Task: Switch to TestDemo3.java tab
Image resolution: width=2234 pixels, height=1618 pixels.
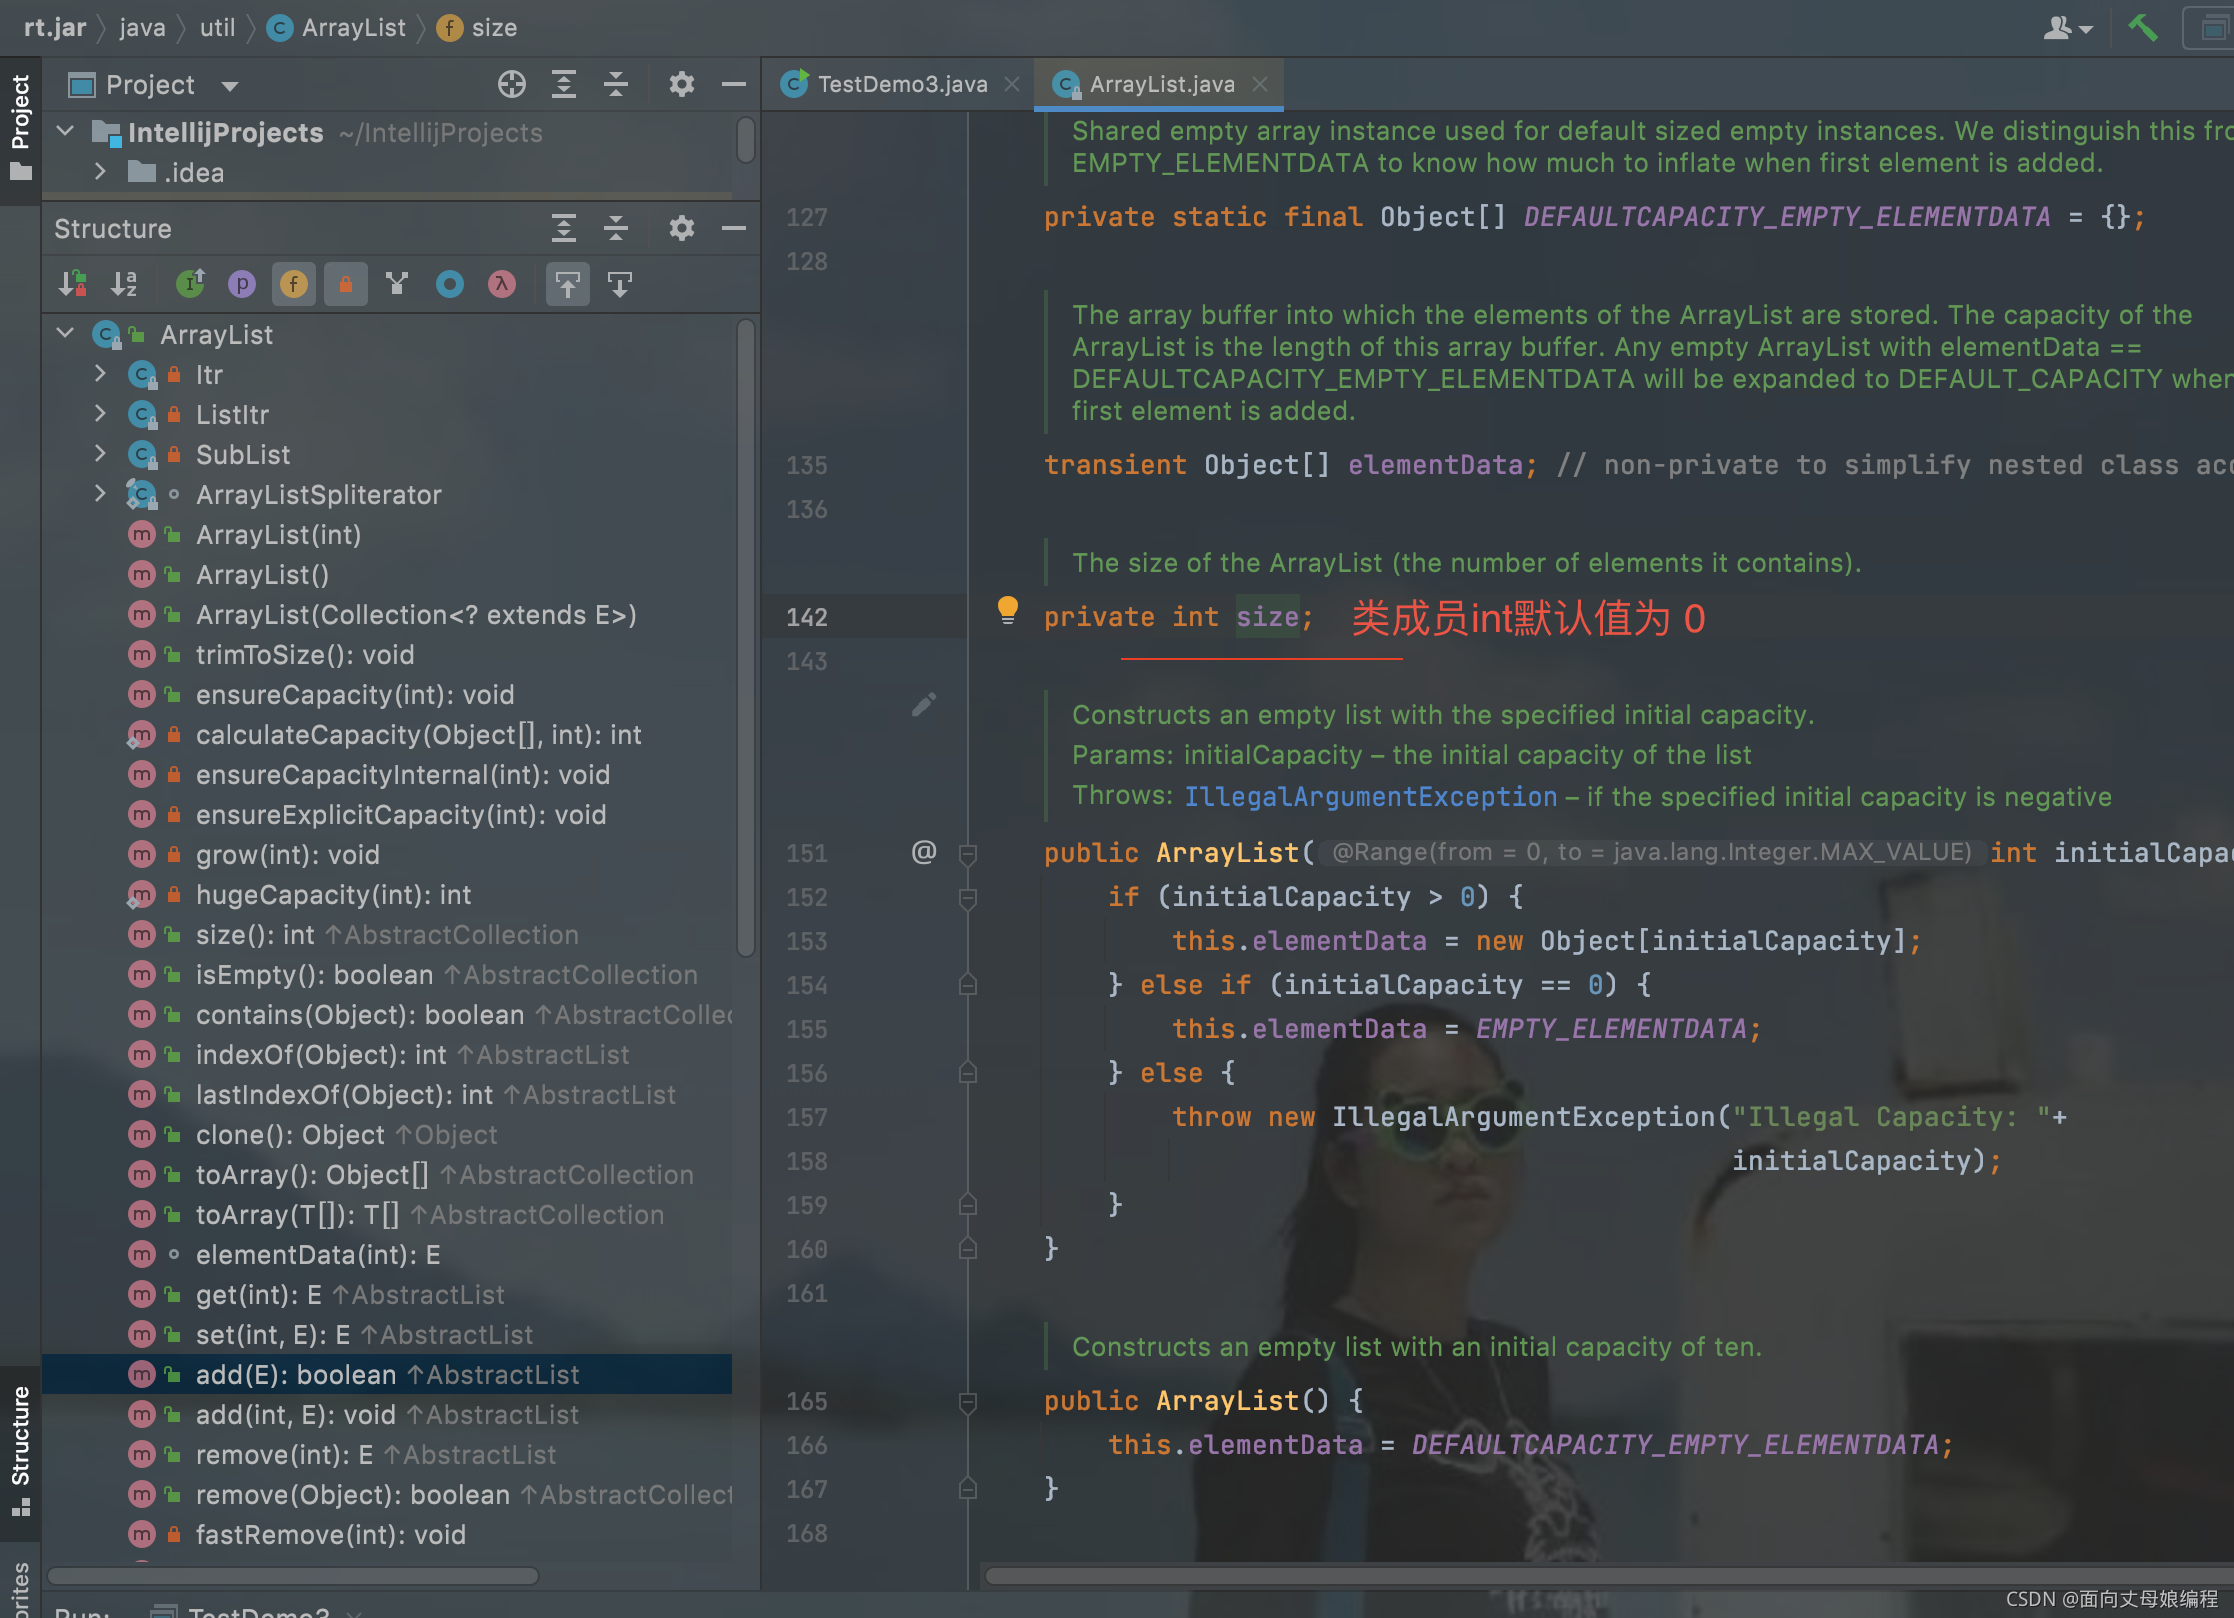Action: (x=901, y=85)
